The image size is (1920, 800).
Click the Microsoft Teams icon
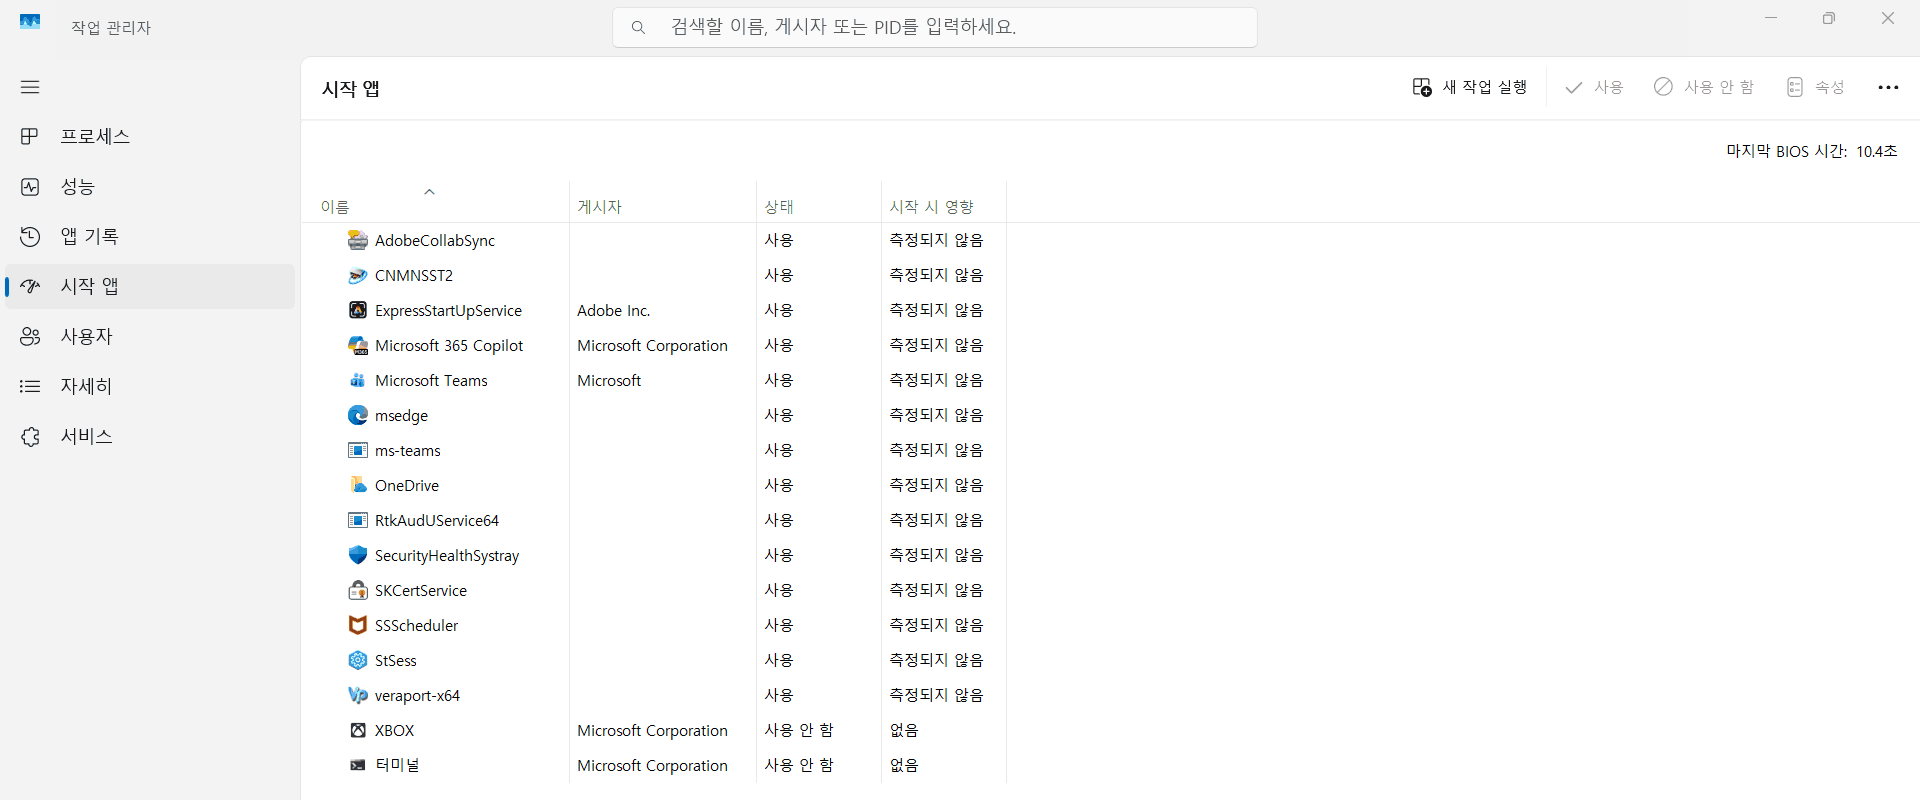click(x=358, y=380)
